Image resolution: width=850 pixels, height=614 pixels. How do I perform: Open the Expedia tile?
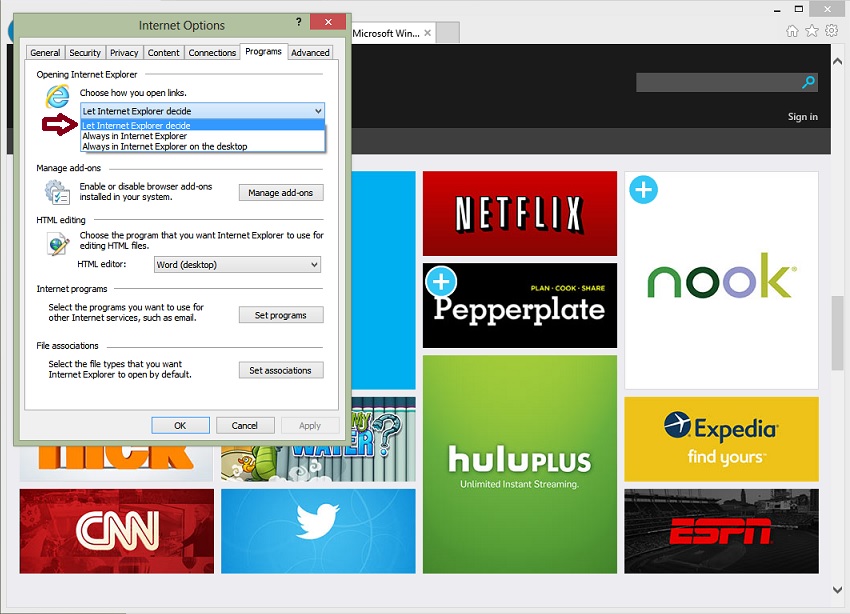point(722,439)
